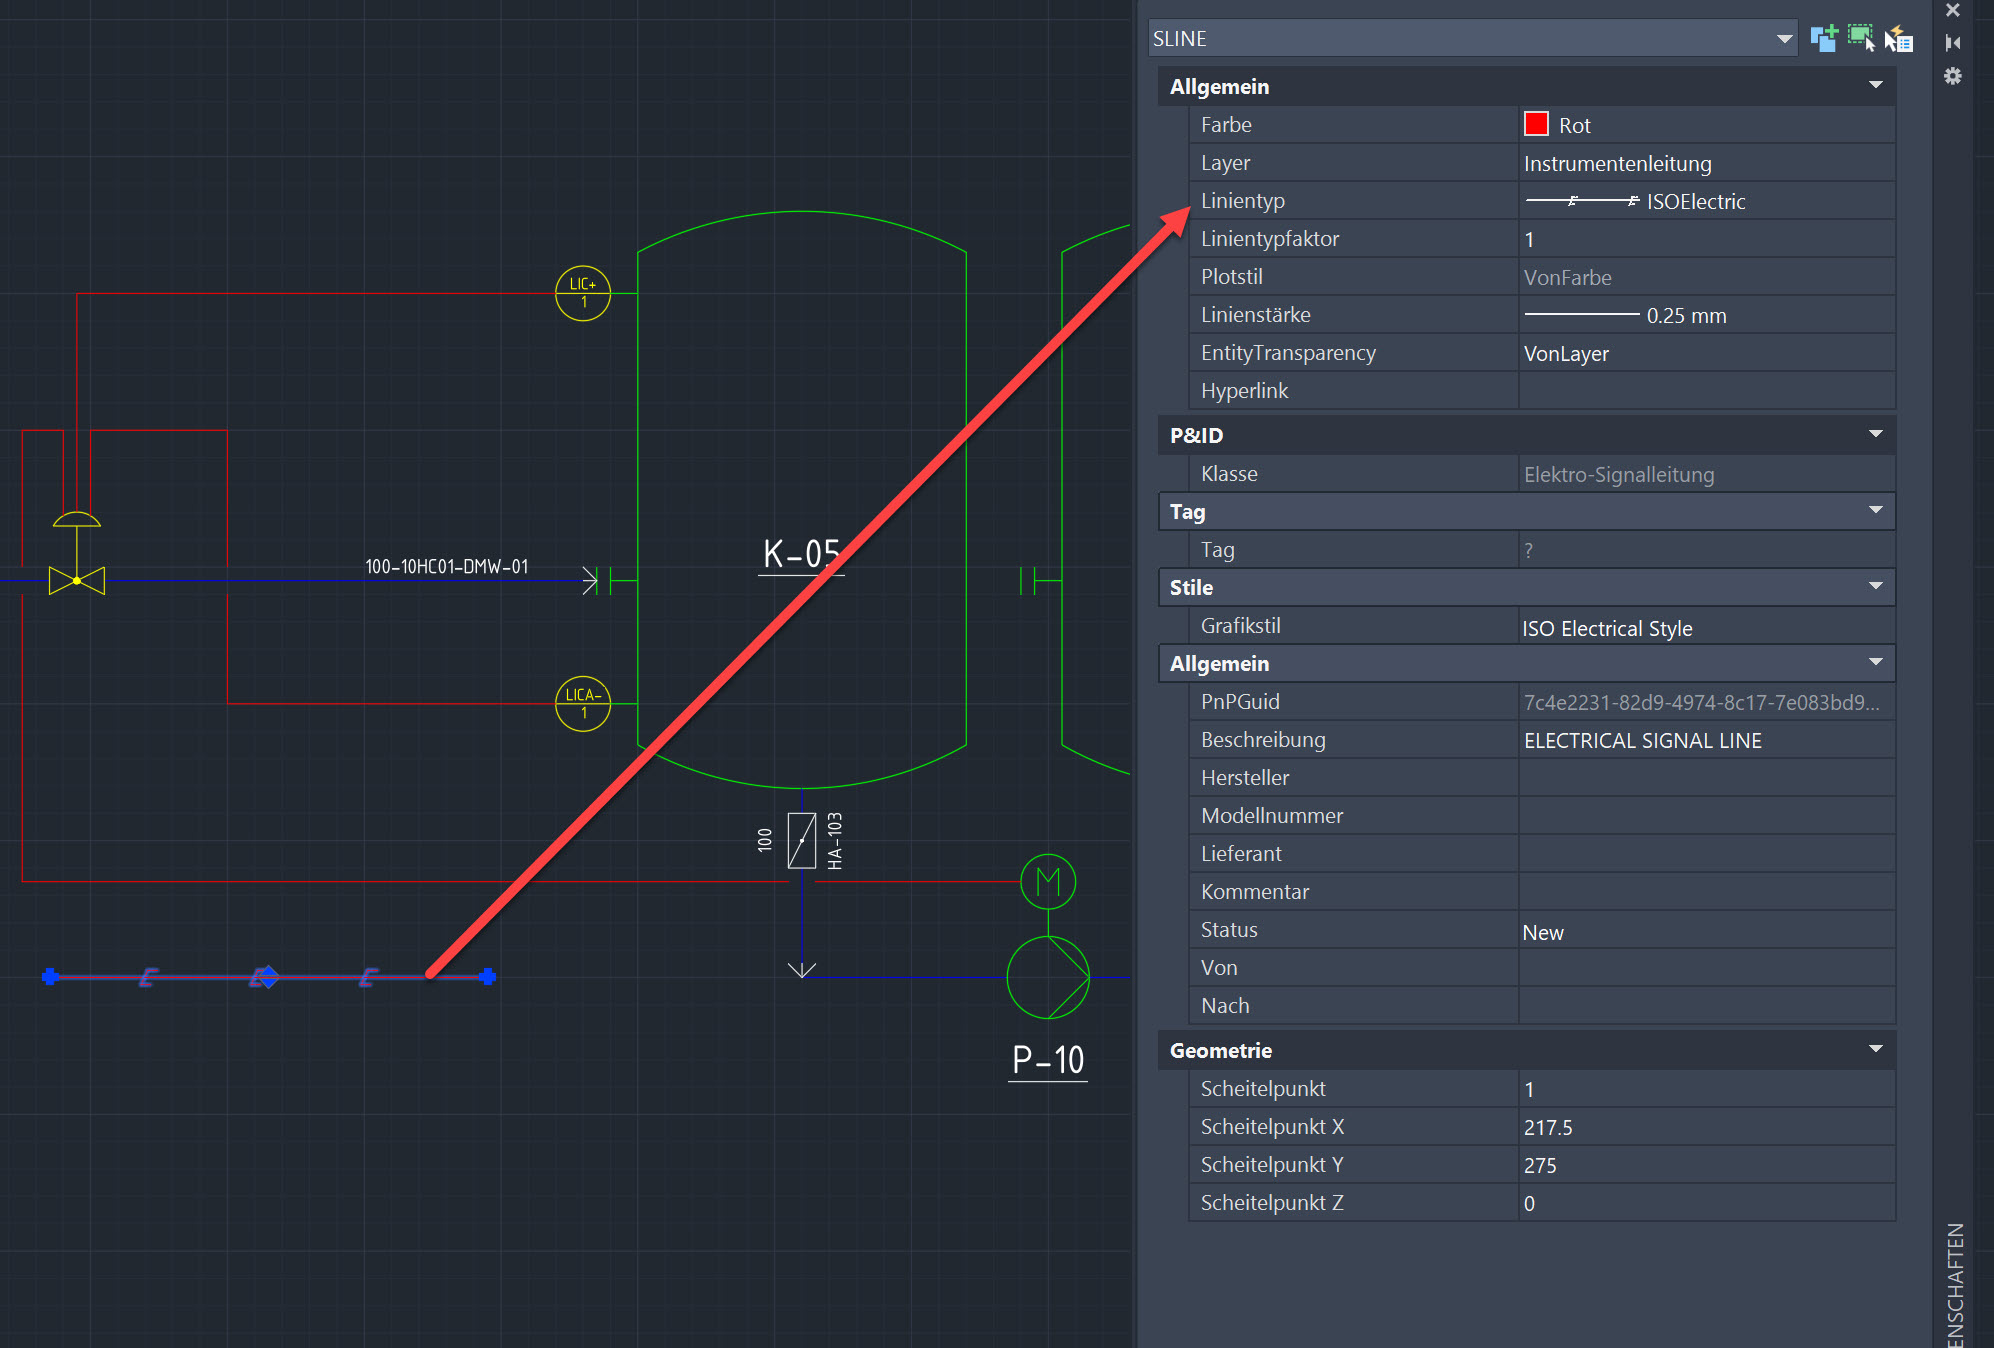Edit the Kommentar field value

(1700, 891)
